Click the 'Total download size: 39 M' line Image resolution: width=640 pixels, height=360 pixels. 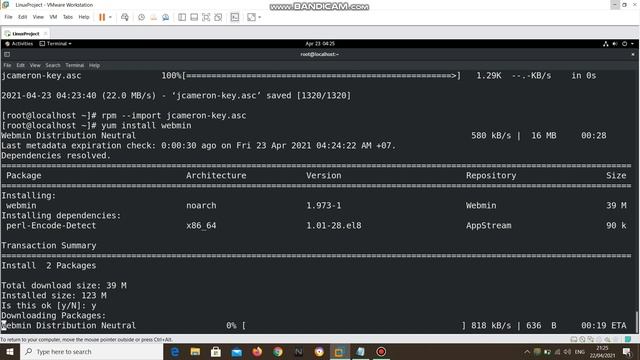(x=64, y=286)
